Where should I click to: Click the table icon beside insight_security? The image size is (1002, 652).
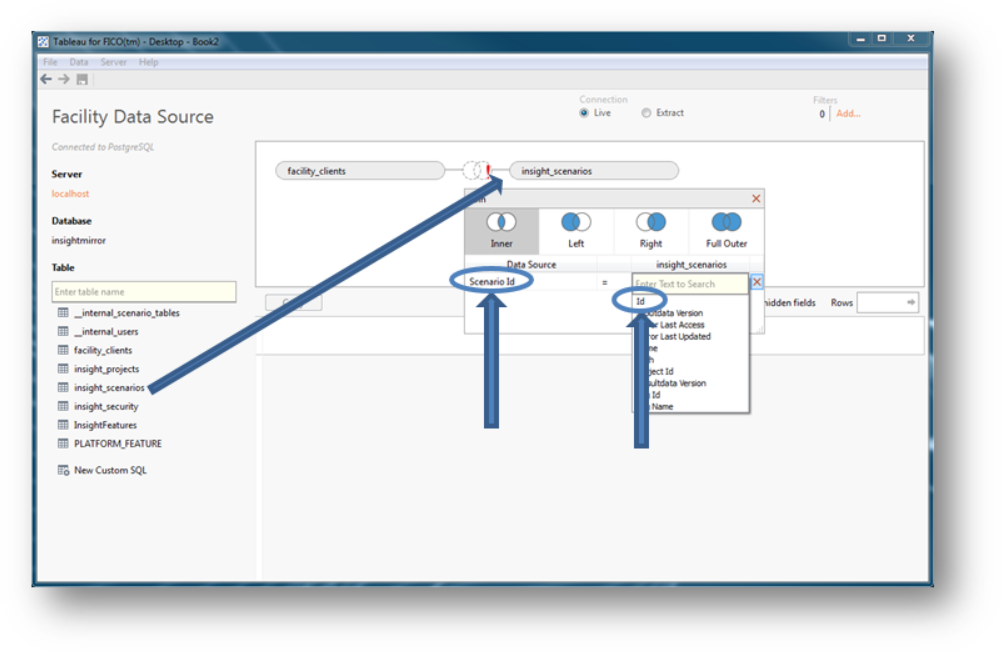click(x=63, y=406)
